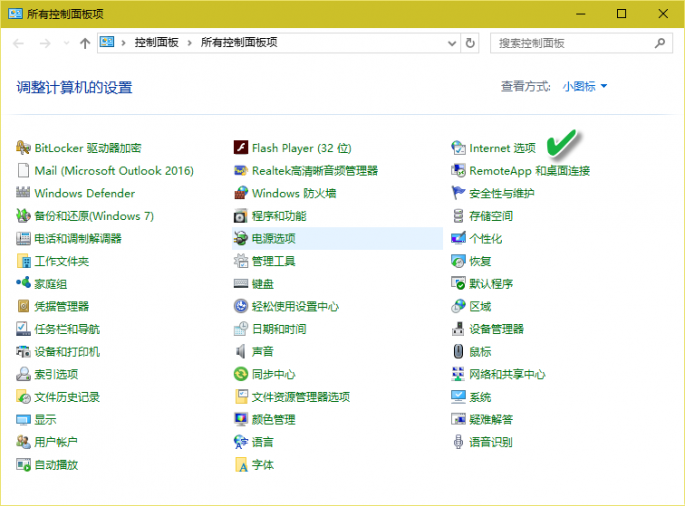
Task: Open the Internet 选项 icon
Action: [458, 148]
